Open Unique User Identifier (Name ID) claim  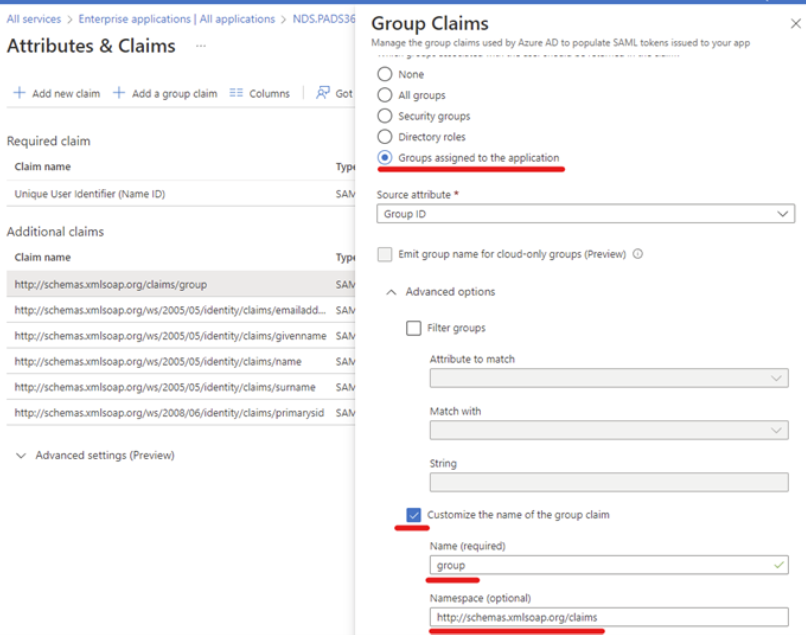click(181, 194)
